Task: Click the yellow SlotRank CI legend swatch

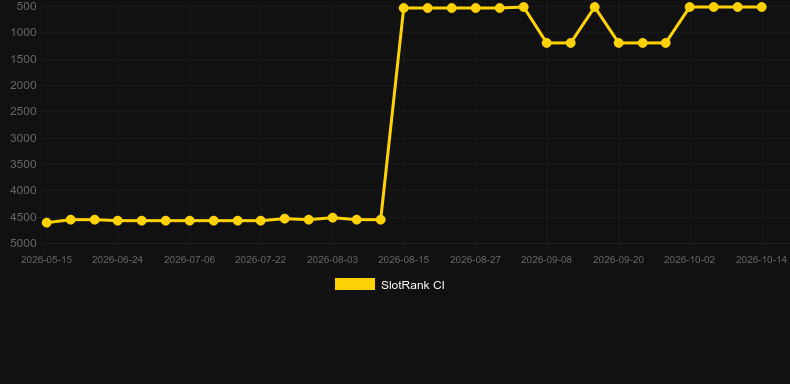Action: (355, 284)
